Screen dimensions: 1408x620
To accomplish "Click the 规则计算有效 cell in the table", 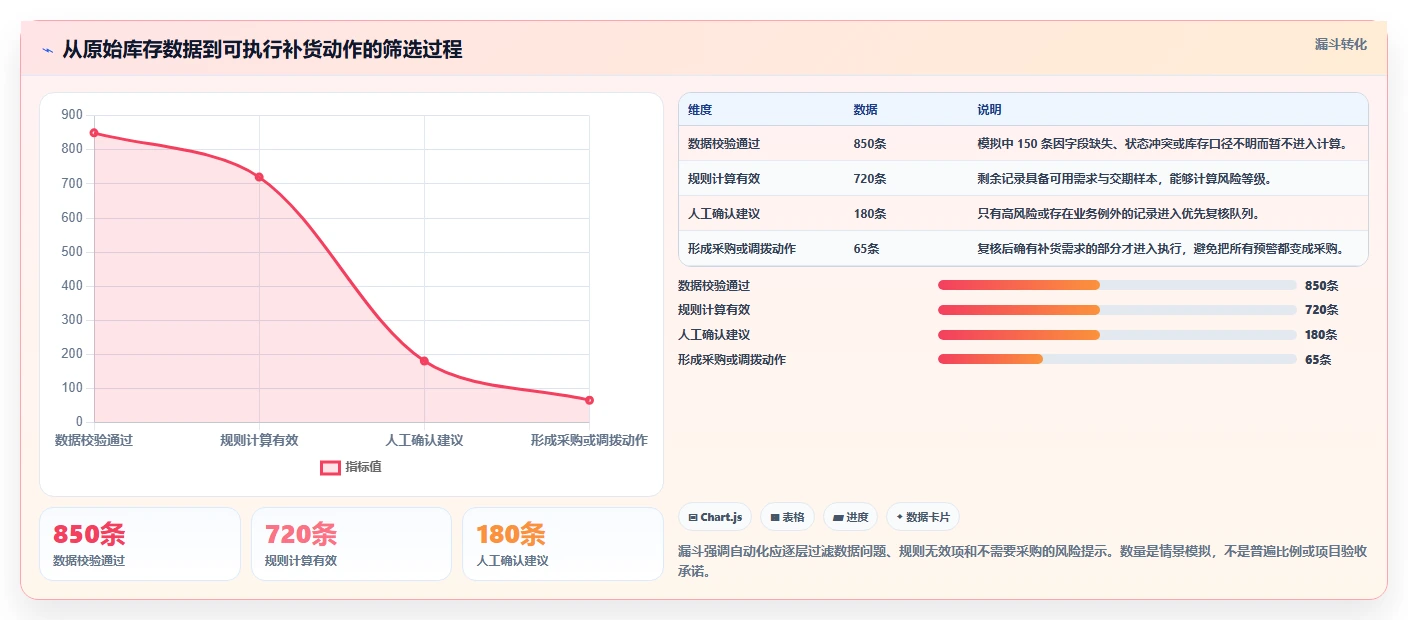I will (x=724, y=179).
